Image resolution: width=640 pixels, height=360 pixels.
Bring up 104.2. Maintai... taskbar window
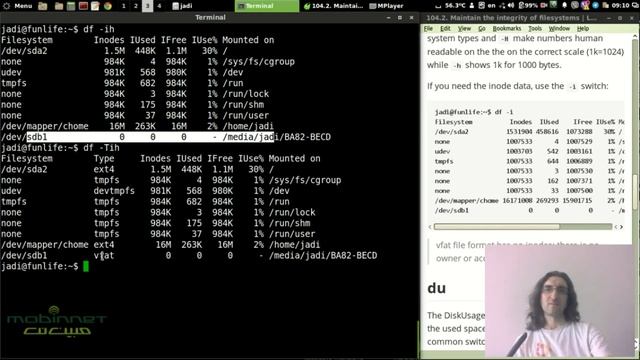pyautogui.click(x=333, y=6)
